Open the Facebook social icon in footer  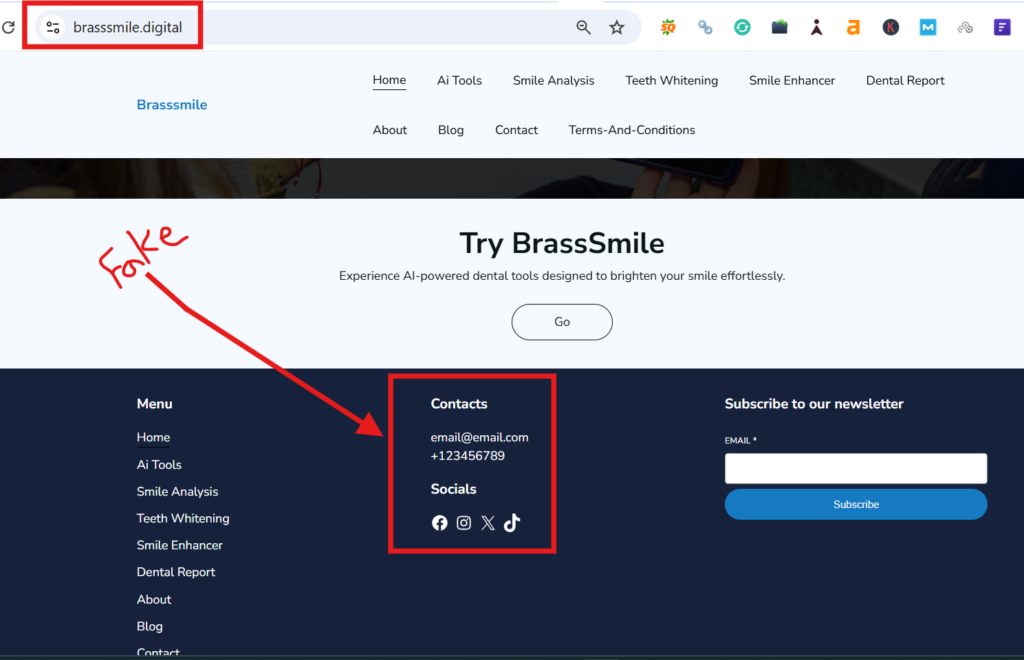pos(440,523)
